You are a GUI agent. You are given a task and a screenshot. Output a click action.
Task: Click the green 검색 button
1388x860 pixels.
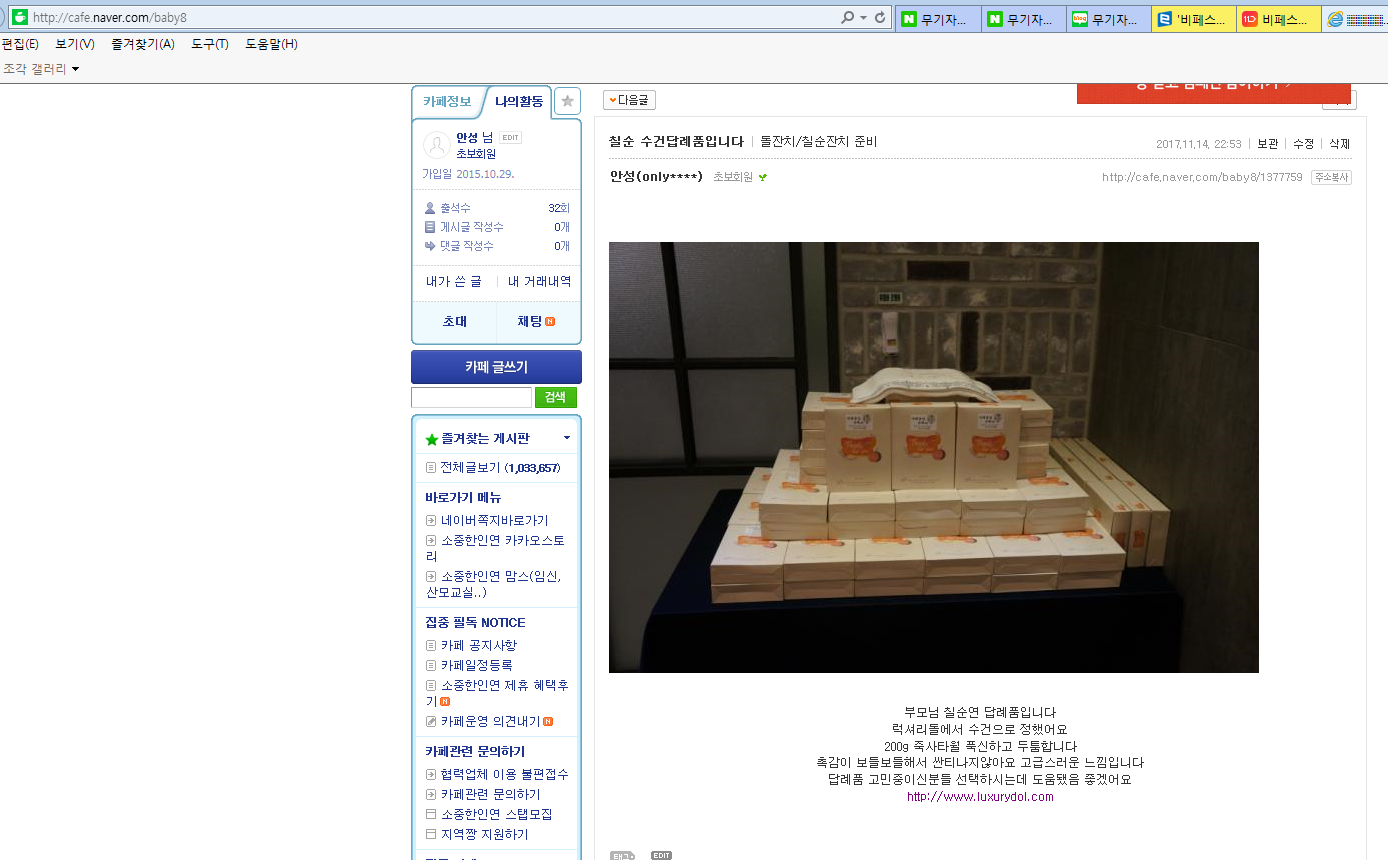coord(556,398)
